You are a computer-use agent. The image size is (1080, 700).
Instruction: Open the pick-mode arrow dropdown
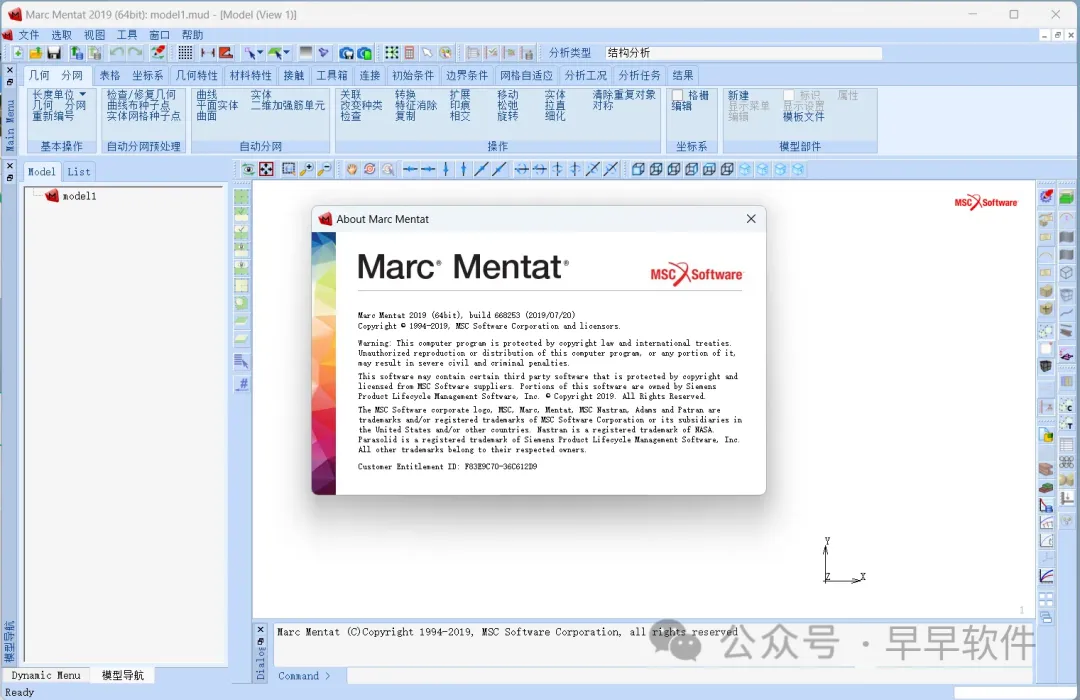click(261, 53)
